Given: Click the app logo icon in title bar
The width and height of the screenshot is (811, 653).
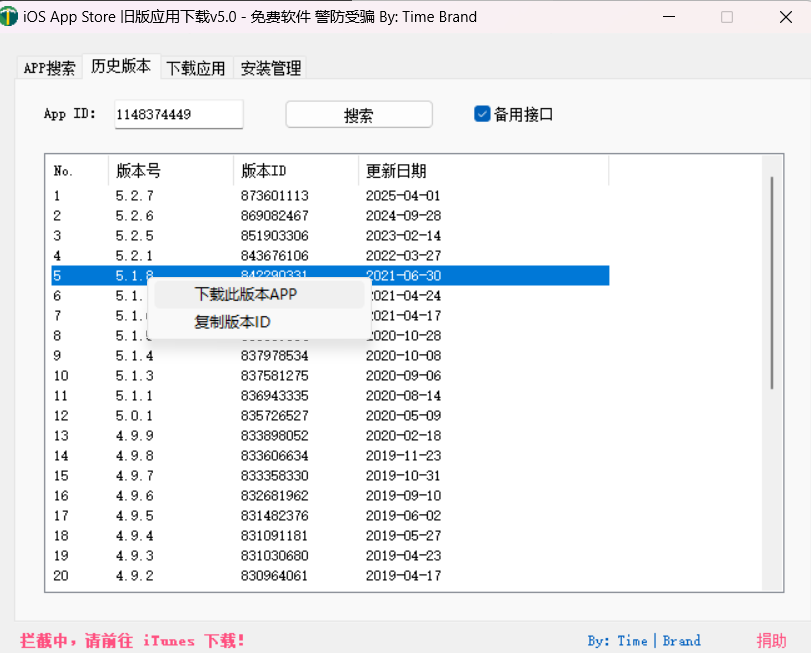Looking at the screenshot, I should click(8, 17).
